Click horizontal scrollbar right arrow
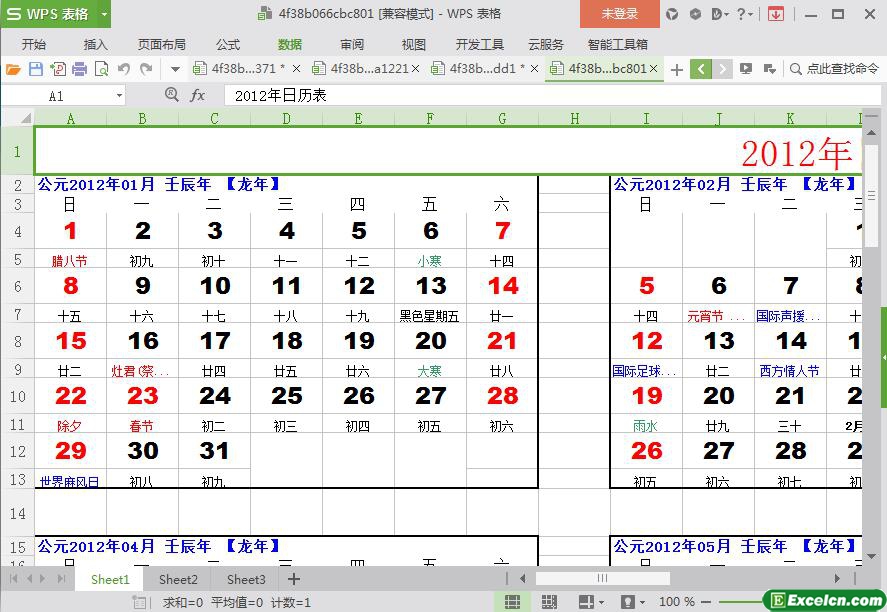887x612 pixels. tap(837, 579)
